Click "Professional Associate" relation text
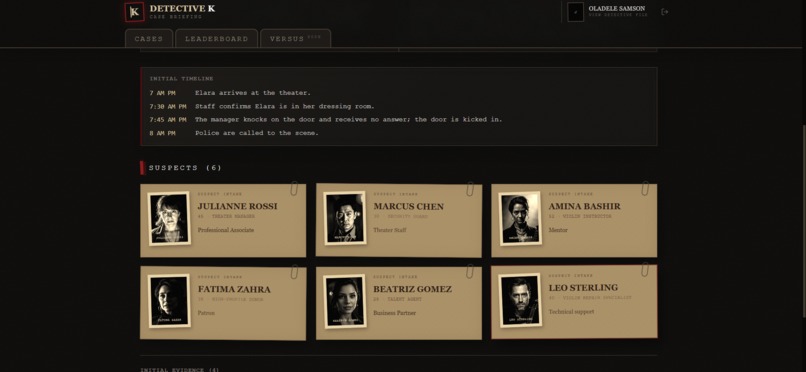 [226, 230]
